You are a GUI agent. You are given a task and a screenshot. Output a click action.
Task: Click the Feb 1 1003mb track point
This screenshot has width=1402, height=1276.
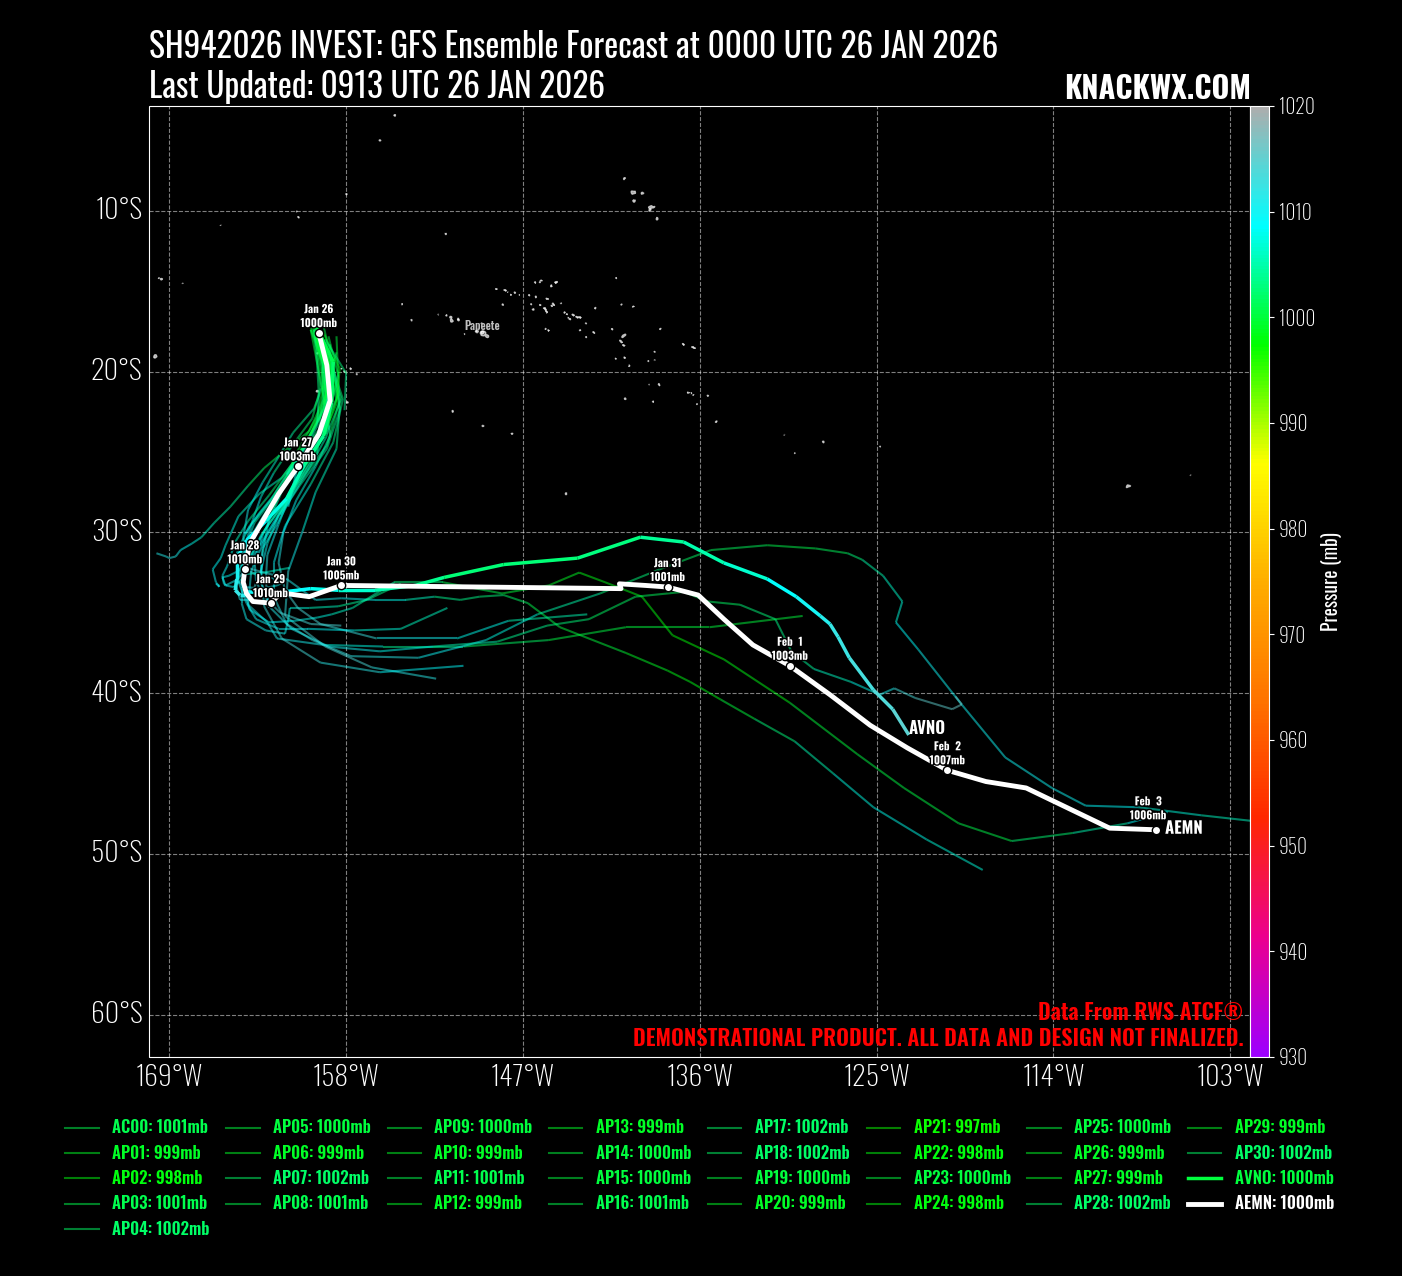[x=790, y=666]
